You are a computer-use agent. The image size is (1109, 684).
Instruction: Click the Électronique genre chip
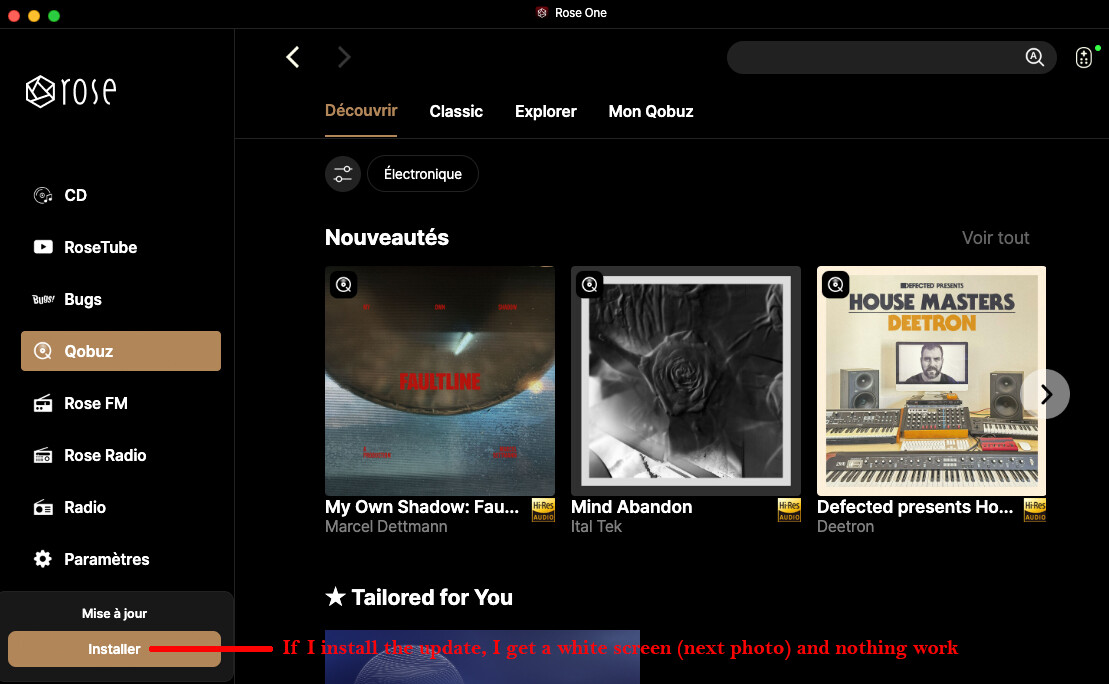[x=423, y=174]
